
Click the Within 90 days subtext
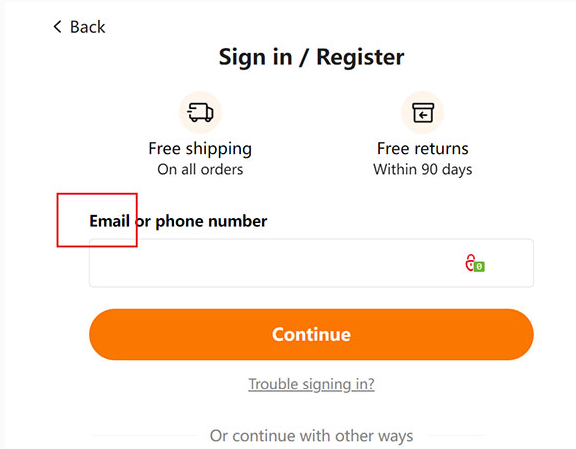click(x=423, y=170)
